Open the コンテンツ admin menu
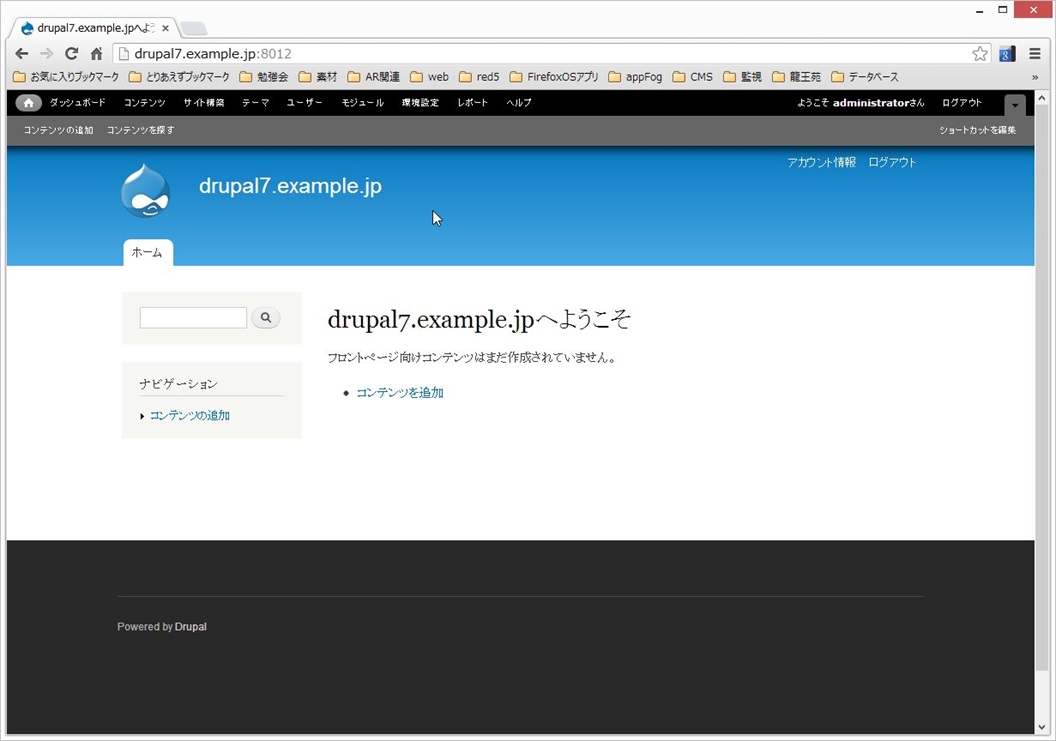Viewport: 1056px width, 741px height. coord(144,102)
